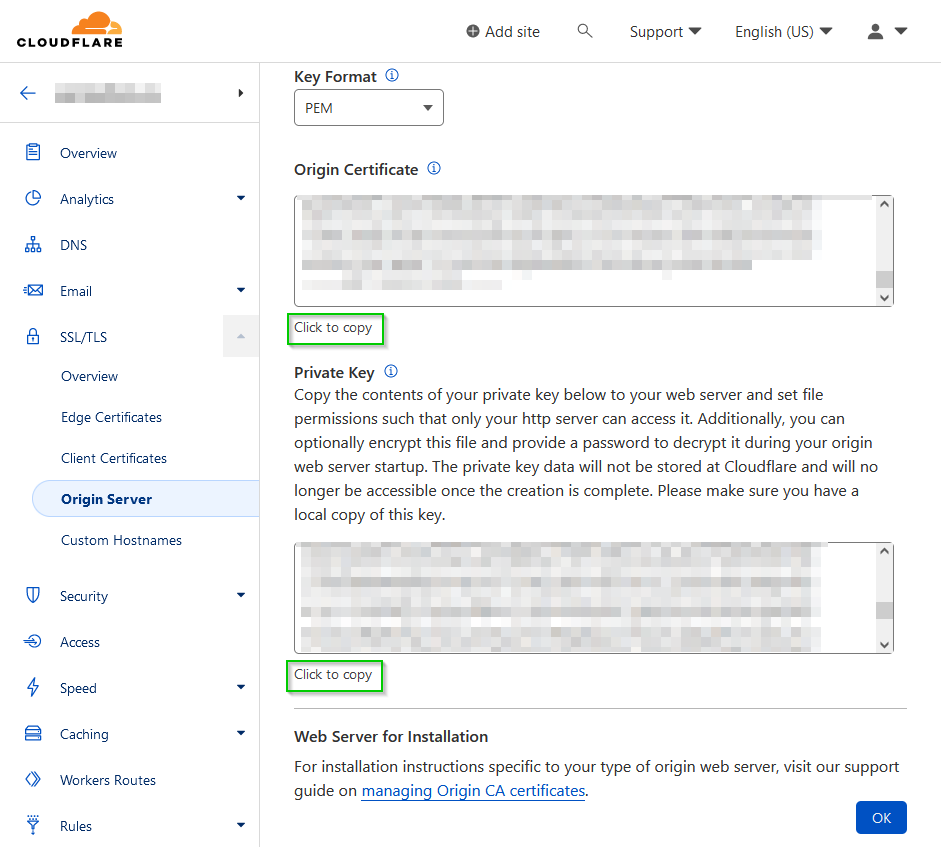Image resolution: width=941 pixels, height=847 pixels.
Task: Copy the Private Key with Click to copy
Action: (x=334, y=675)
